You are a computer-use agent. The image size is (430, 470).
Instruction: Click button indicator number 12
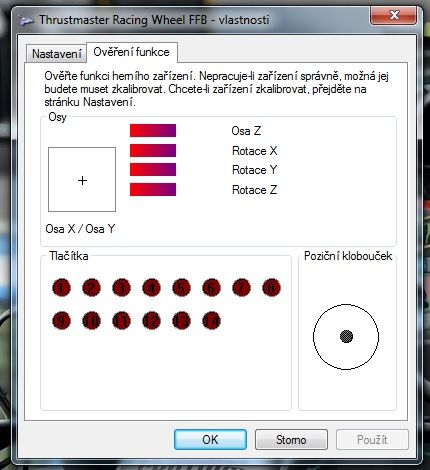(151, 321)
